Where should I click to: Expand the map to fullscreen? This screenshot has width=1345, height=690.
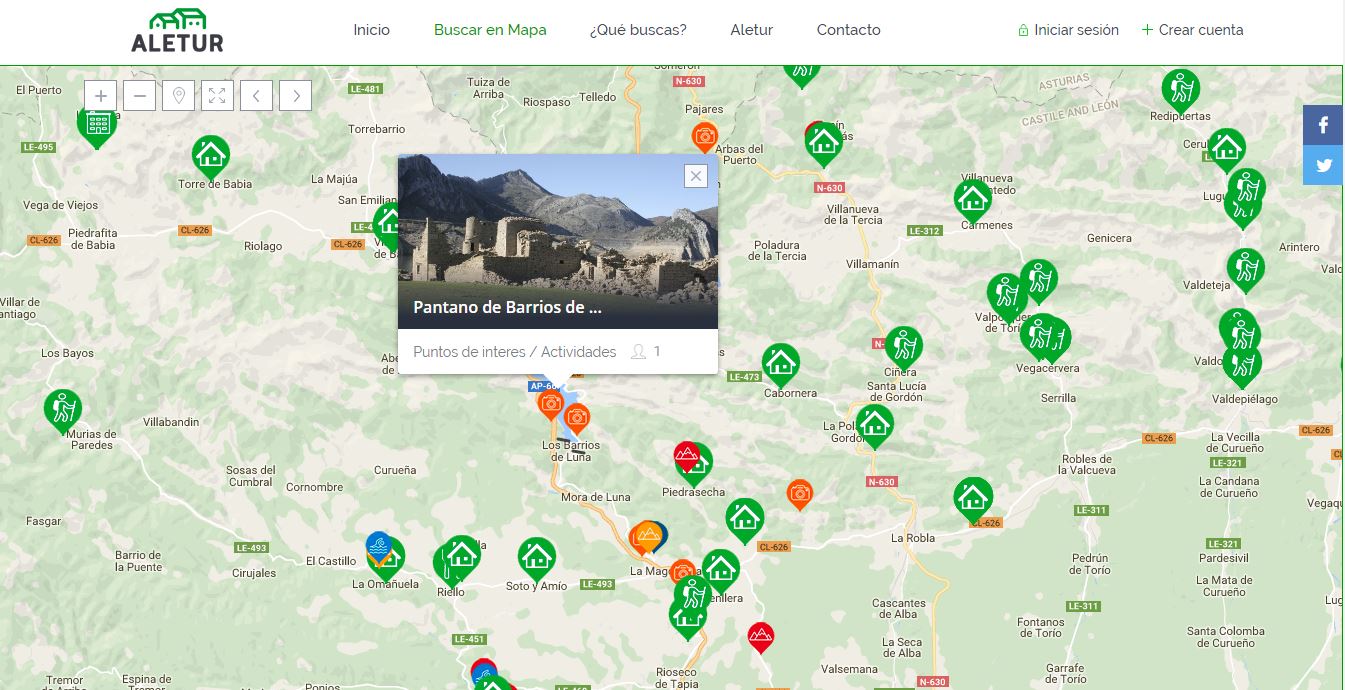[x=217, y=96]
